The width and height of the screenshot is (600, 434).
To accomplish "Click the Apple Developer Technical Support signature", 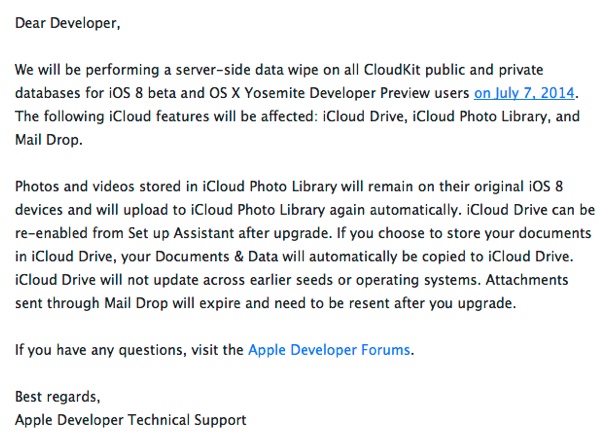I will click(x=130, y=419).
